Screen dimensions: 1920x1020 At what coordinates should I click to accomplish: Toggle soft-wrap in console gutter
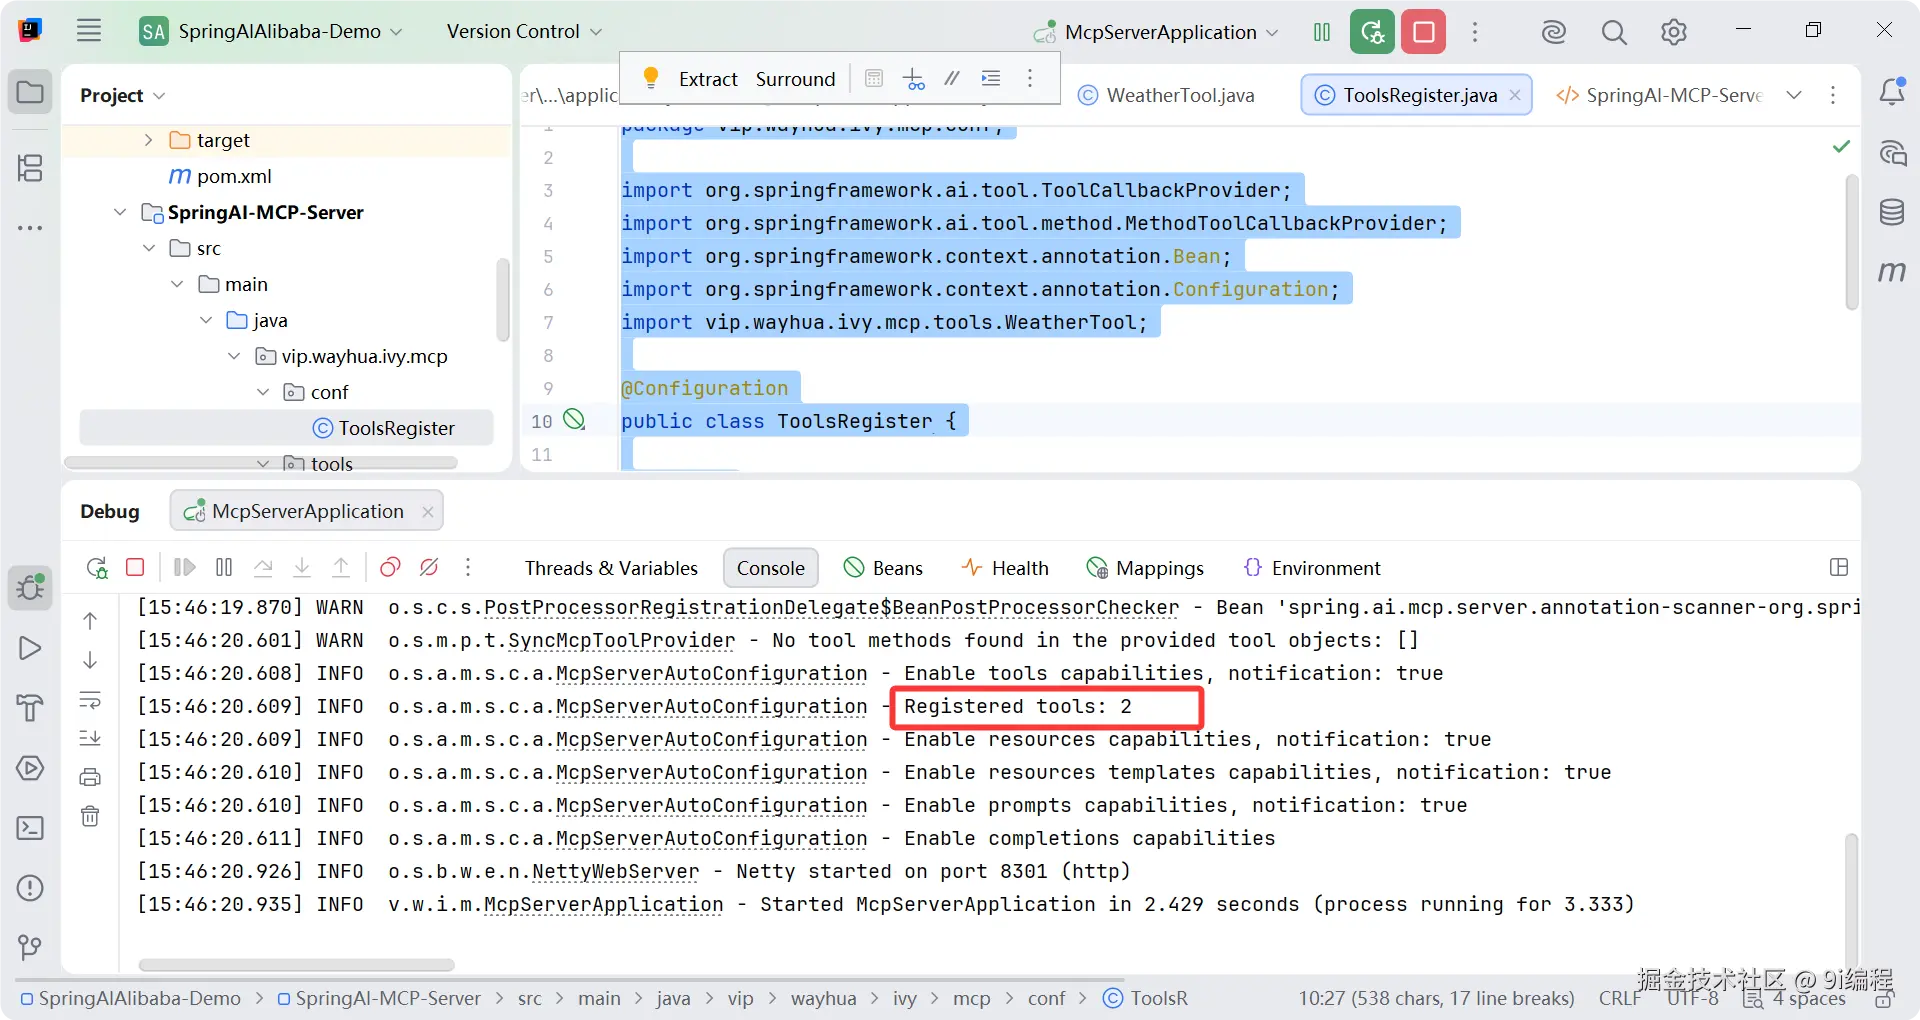[x=90, y=699]
